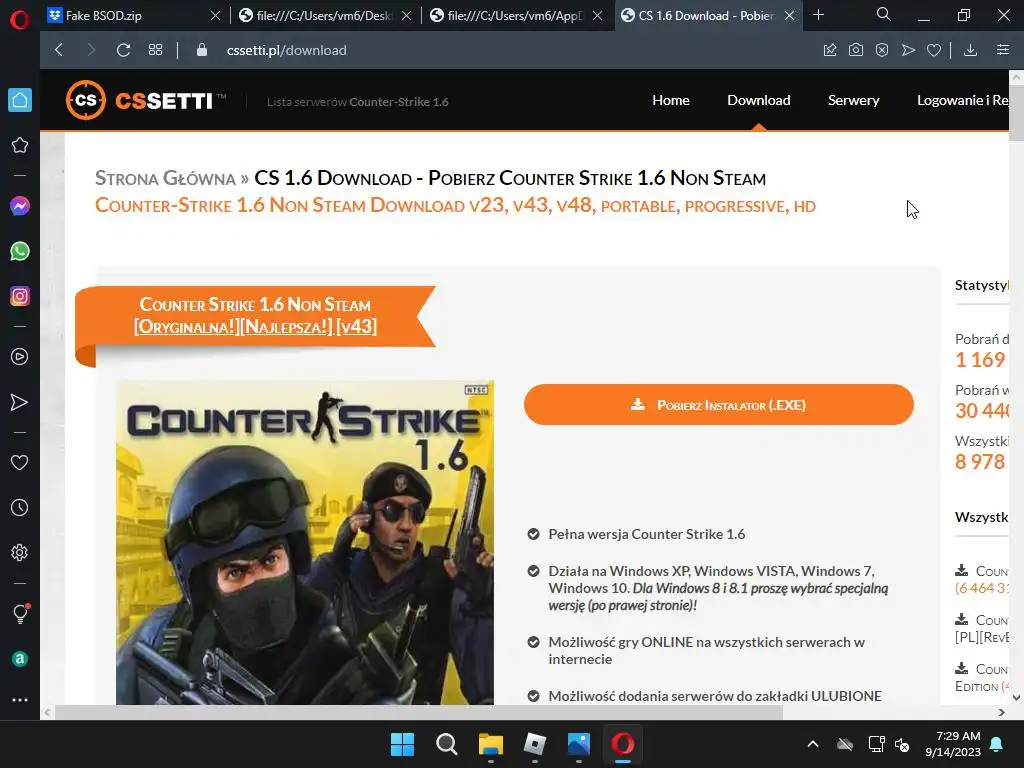
Task: Take a snapshot with the camera icon
Action: 856,50
